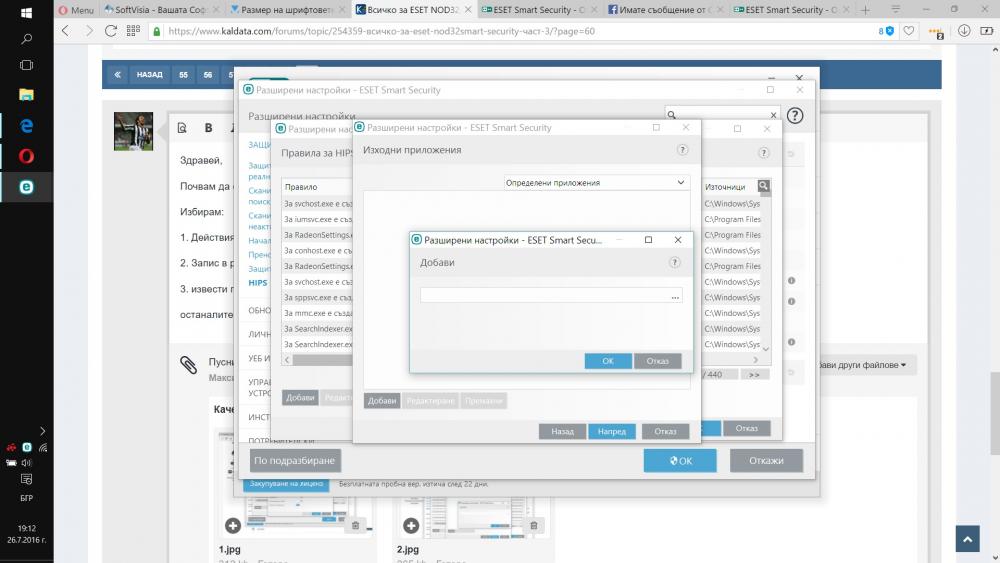Insert 1.jpg attachment plus icon
Screen dimensions: 1000x563
tap(233, 525)
